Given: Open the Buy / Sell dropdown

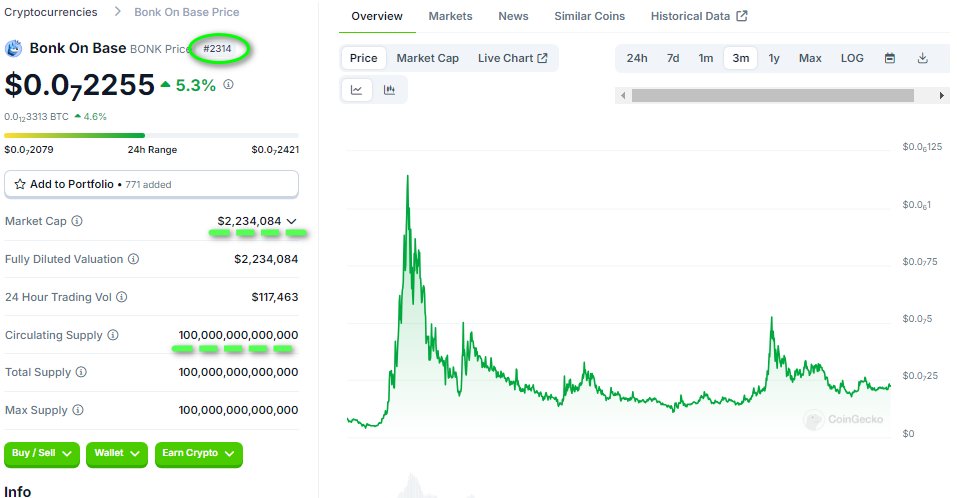Looking at the screenshot, I should [42, 453].
